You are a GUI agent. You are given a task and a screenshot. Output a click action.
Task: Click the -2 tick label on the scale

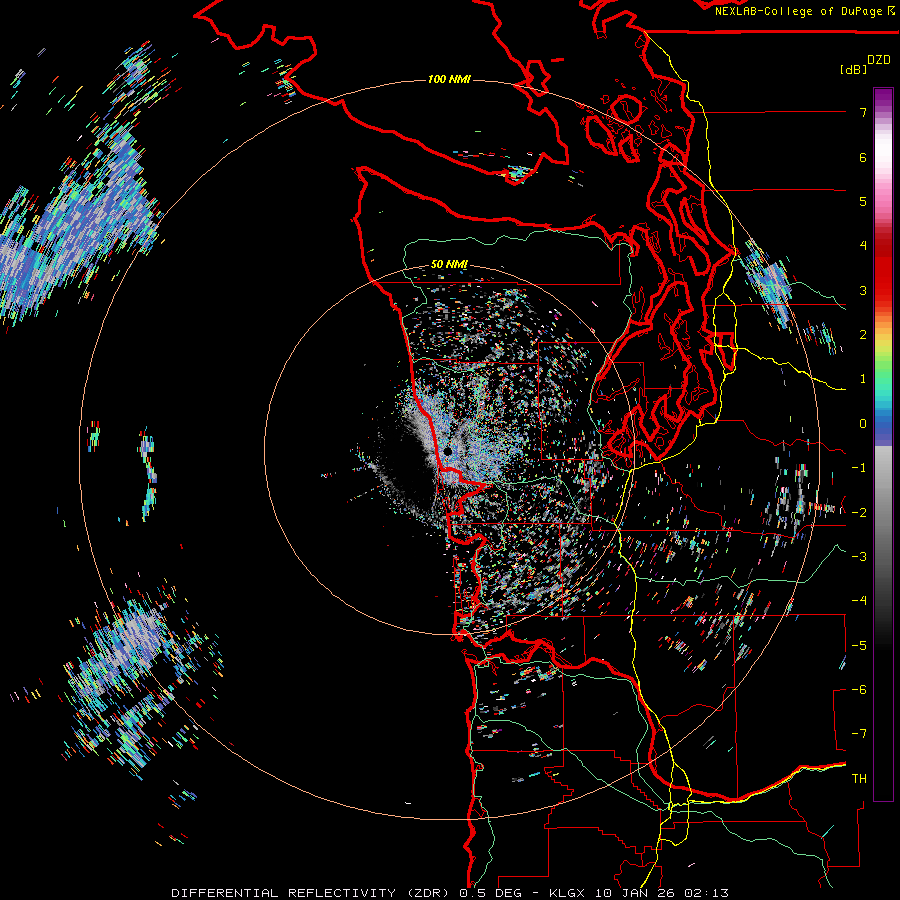coord(859,512)
